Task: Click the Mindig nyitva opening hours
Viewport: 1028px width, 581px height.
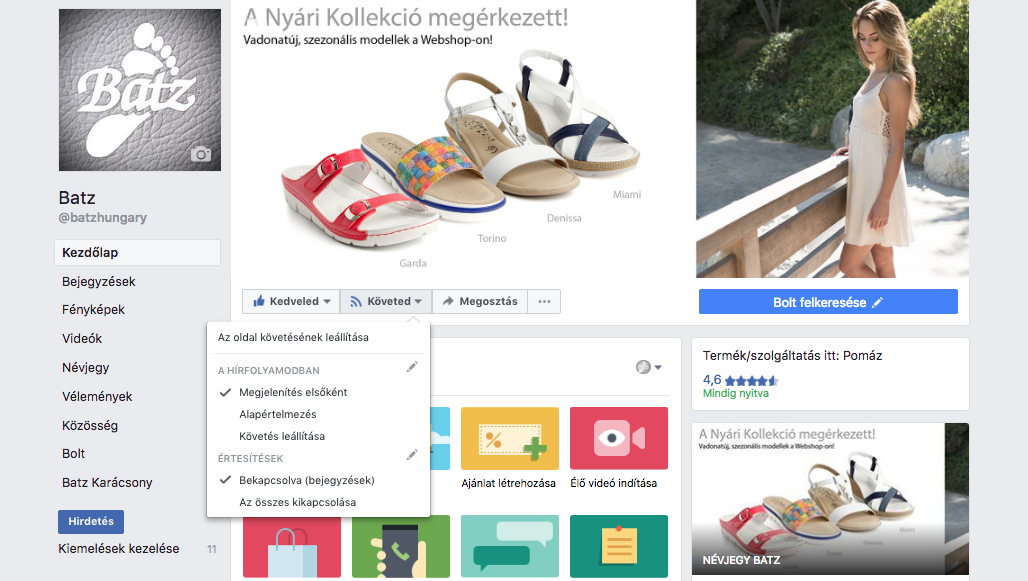Action: (736, 393)
